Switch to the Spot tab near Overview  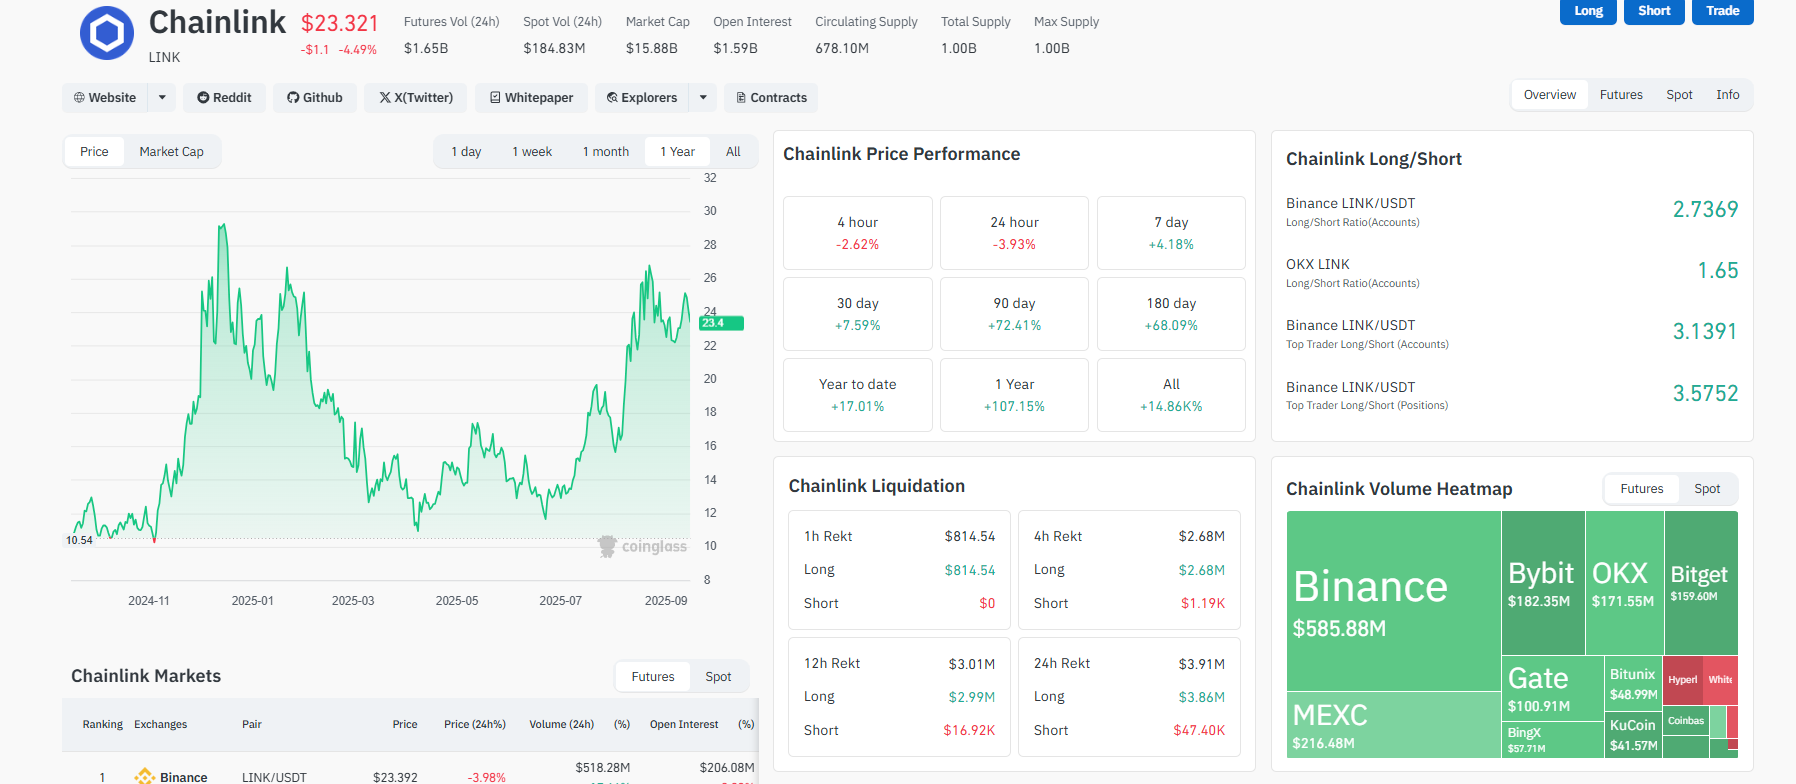pyautogui.click(x=1679, y=95)
